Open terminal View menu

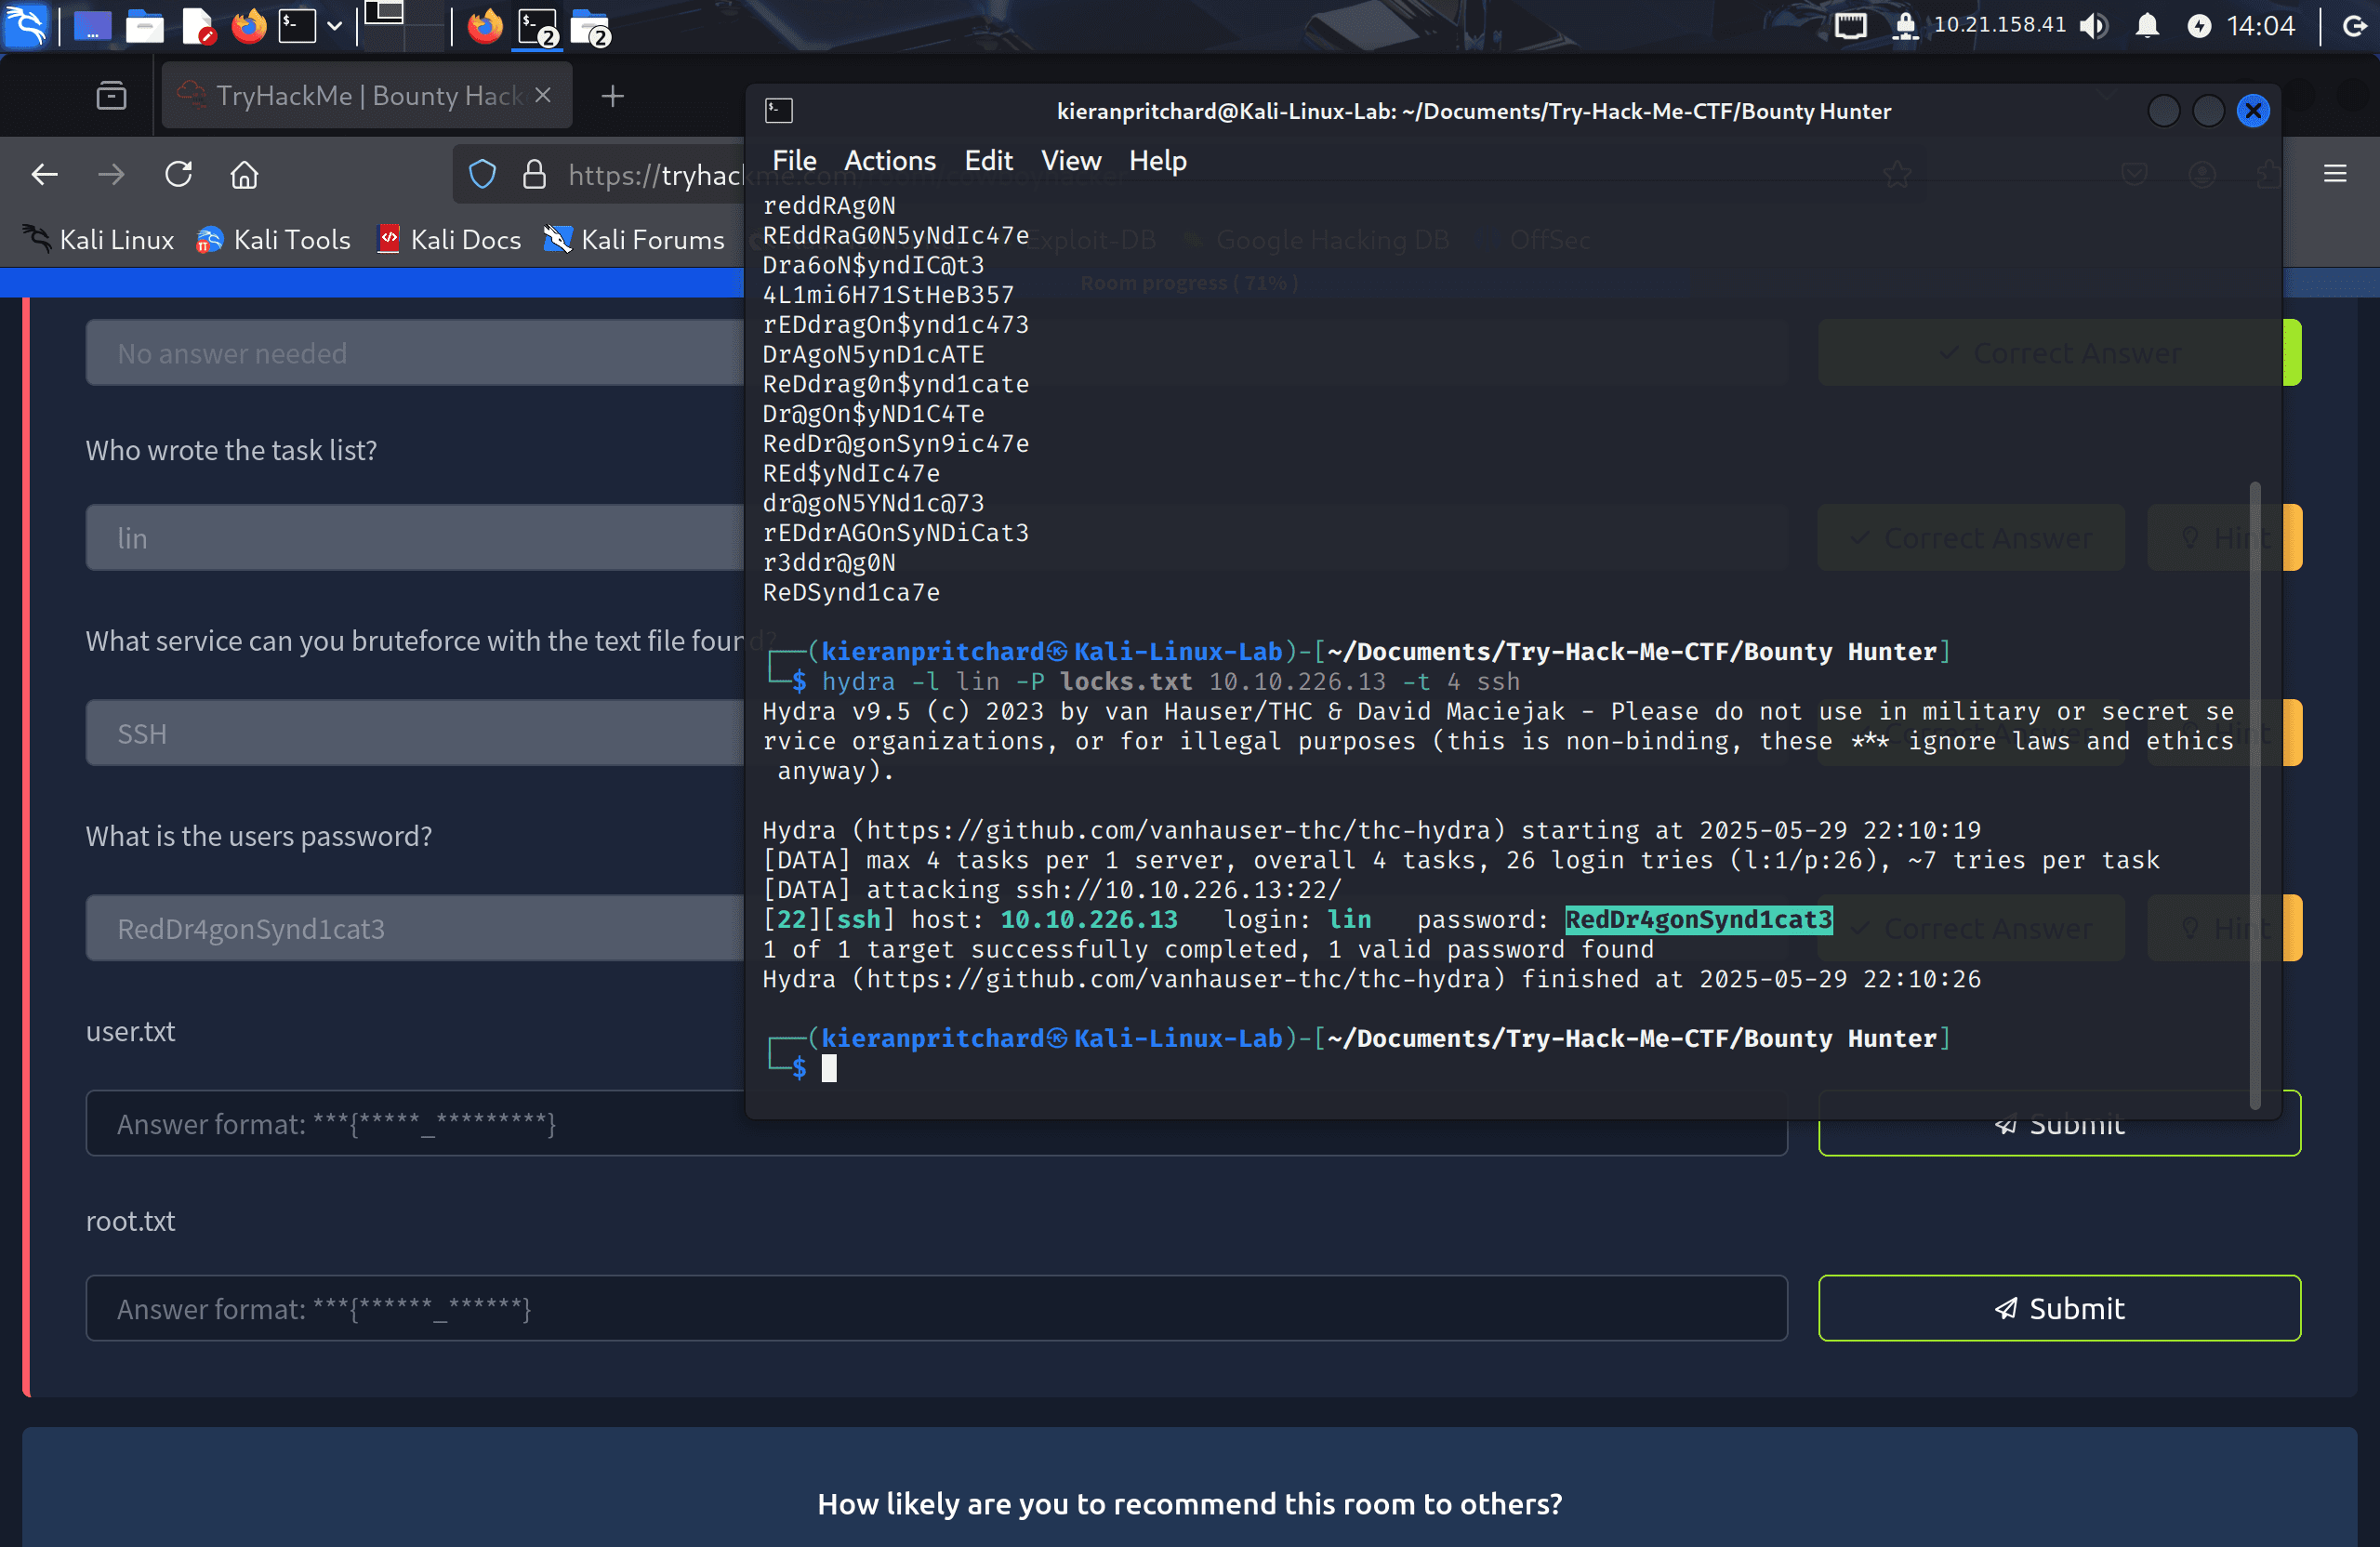tap(1071, 161)
